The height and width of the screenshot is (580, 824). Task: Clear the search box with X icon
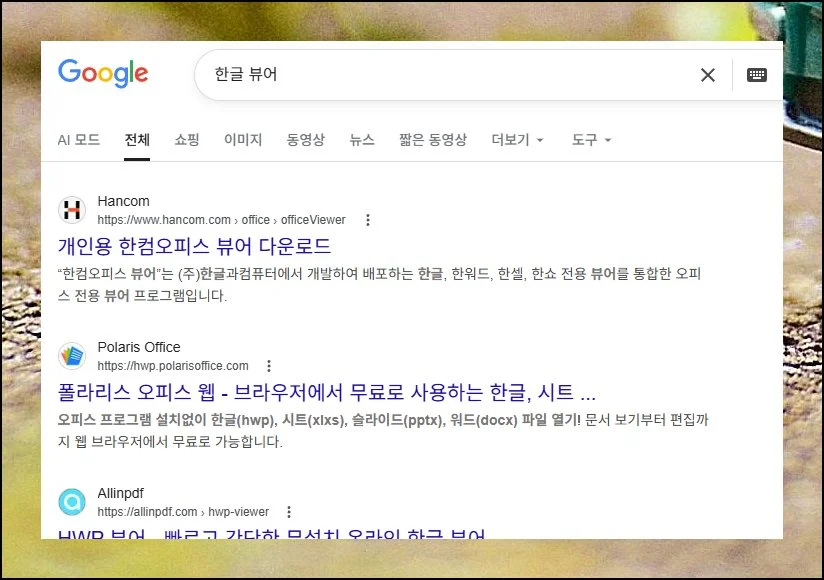coord(708,75)
